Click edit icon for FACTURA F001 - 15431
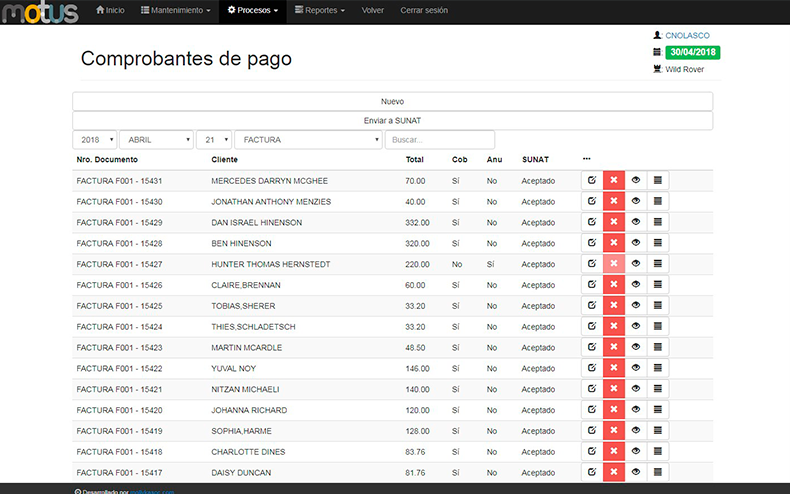The width and height of the screenshot is (790, 494). point(592,181)
